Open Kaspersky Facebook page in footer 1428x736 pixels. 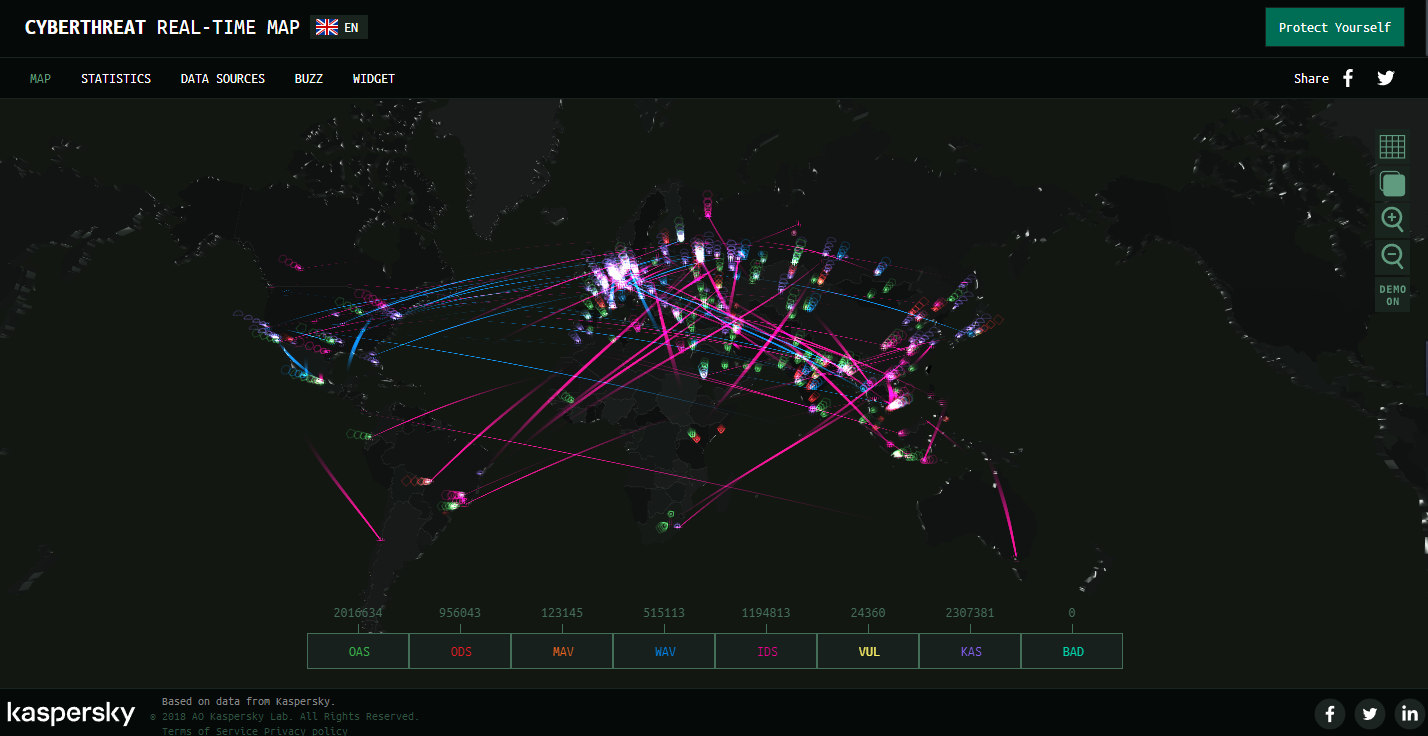pyautogui.click(x=1329, y=713)
